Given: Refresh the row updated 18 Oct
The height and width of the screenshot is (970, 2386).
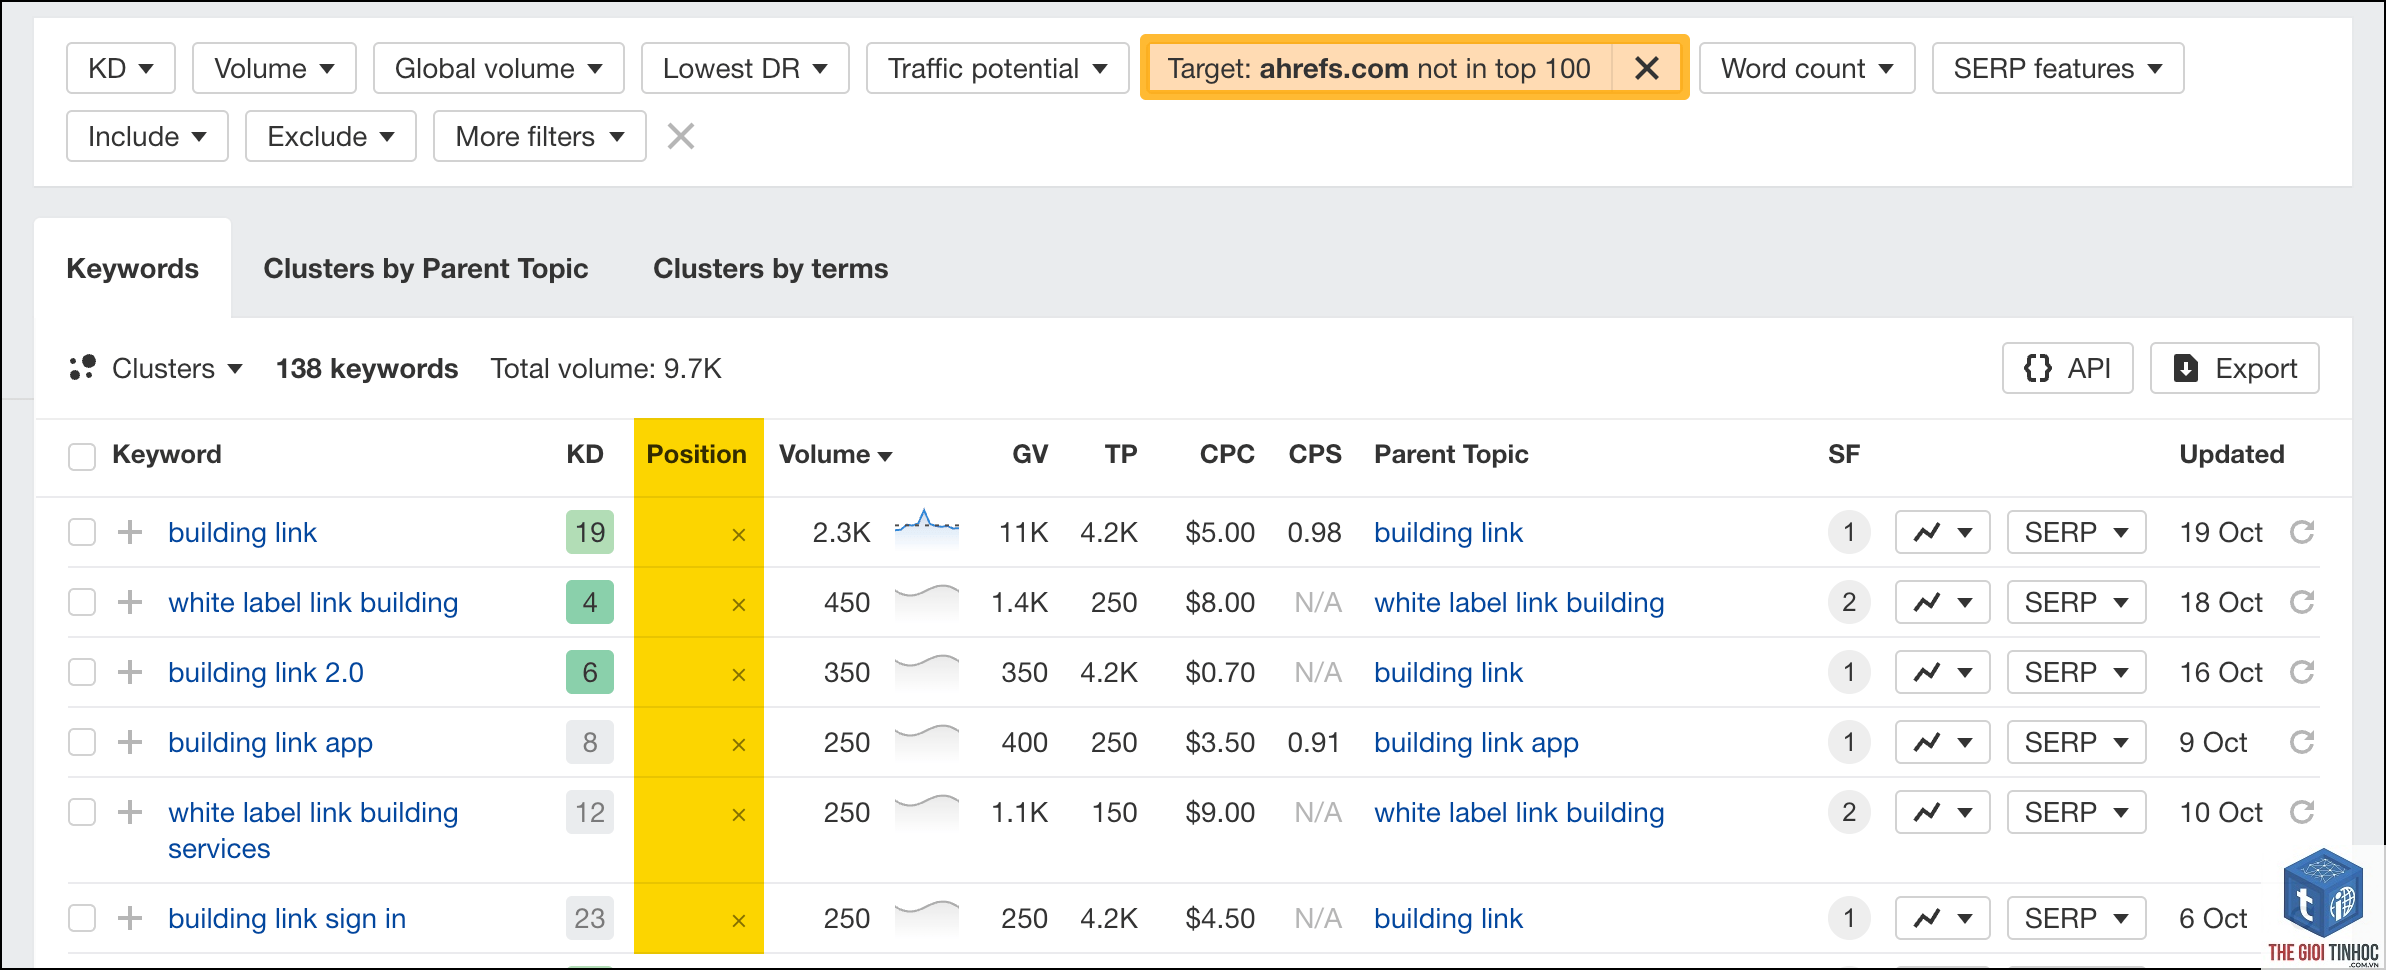Looking at the screenshot, I should pyautogui.click(x=2302, y=602).
